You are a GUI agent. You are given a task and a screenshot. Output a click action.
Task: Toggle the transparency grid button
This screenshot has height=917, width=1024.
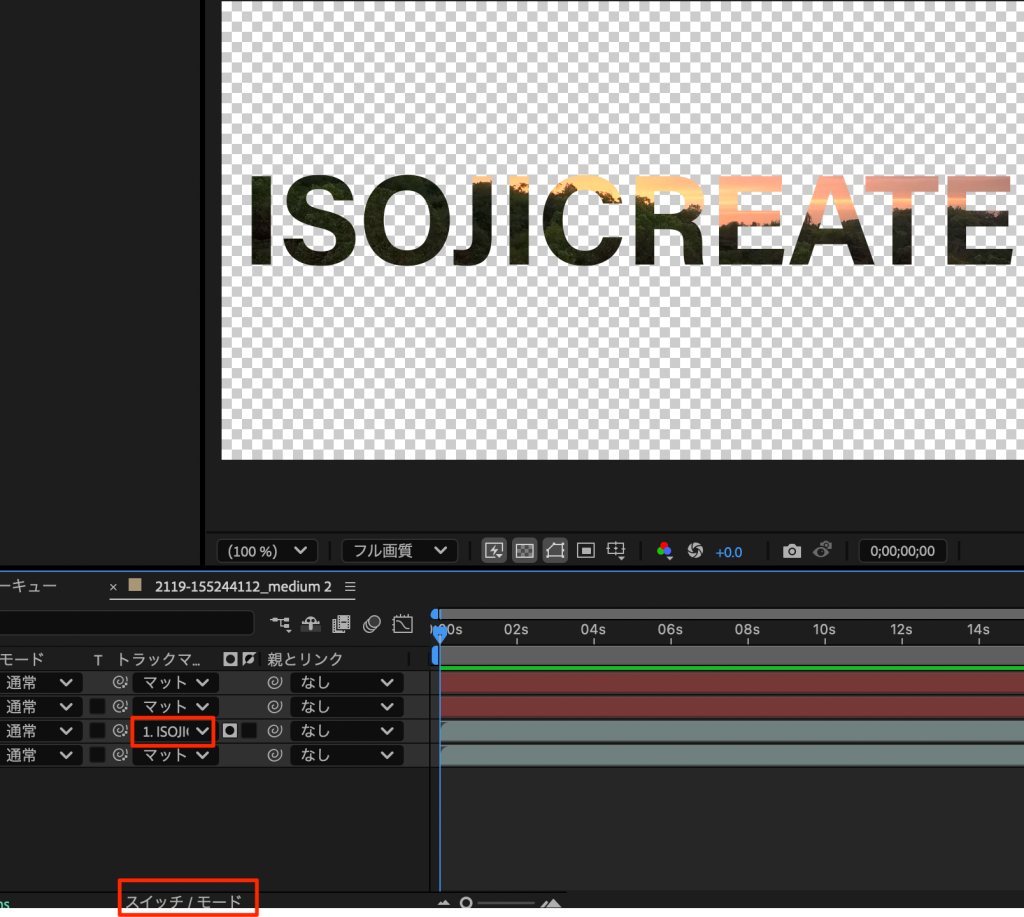pyautogui.click(x=525, y=551)
